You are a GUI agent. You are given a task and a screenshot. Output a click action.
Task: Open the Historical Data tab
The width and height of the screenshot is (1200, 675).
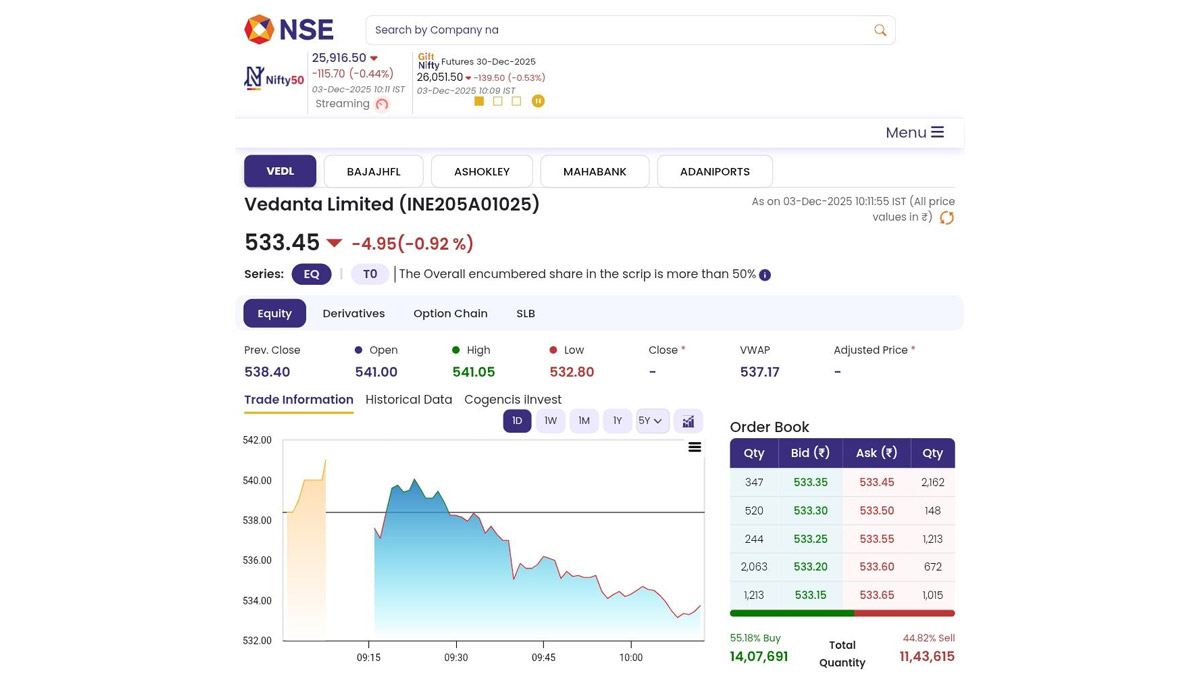(408, 399)
